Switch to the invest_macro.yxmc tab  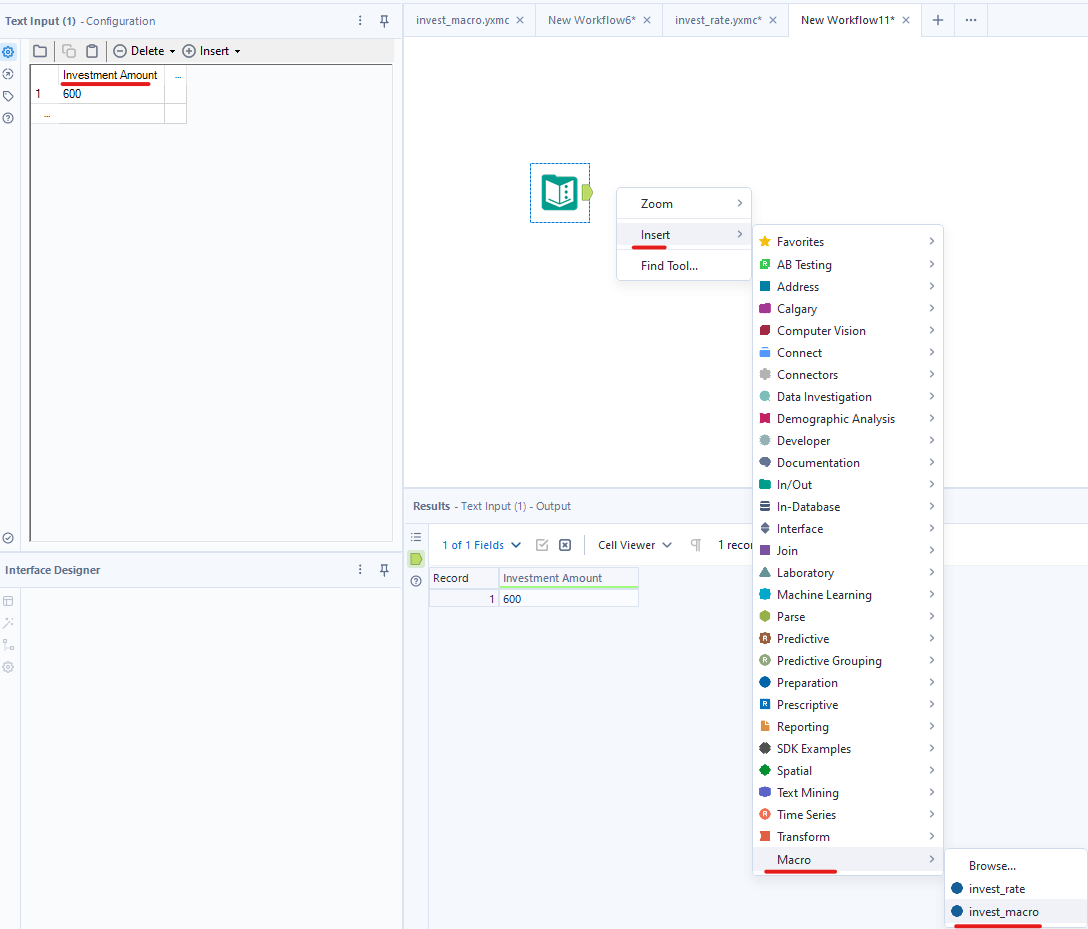point(462,20)
